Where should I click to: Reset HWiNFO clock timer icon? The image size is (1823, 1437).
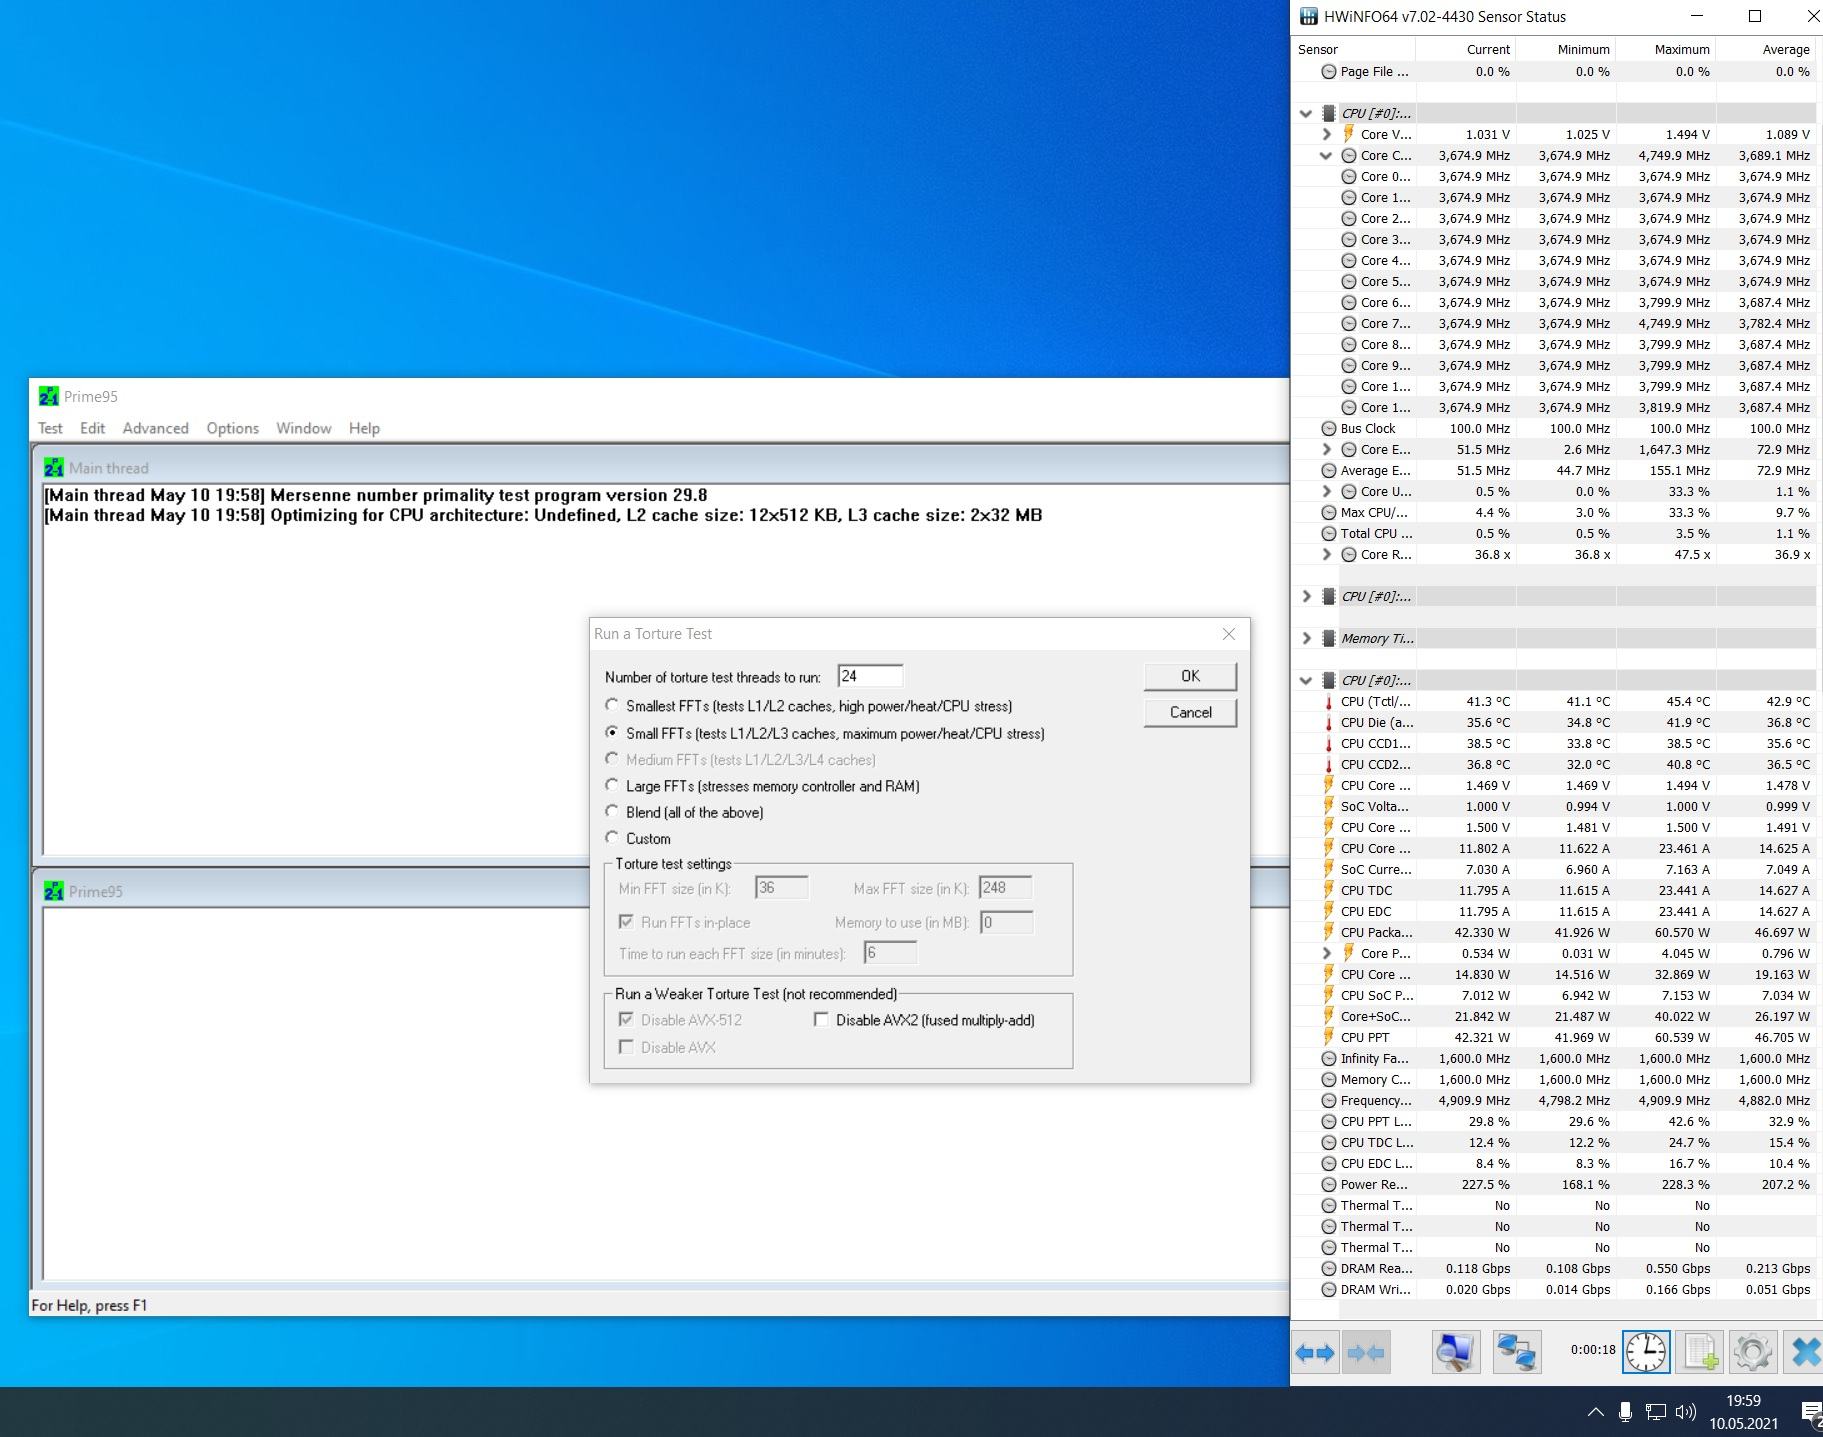pyautogui.click(x=1646, y=1353)
